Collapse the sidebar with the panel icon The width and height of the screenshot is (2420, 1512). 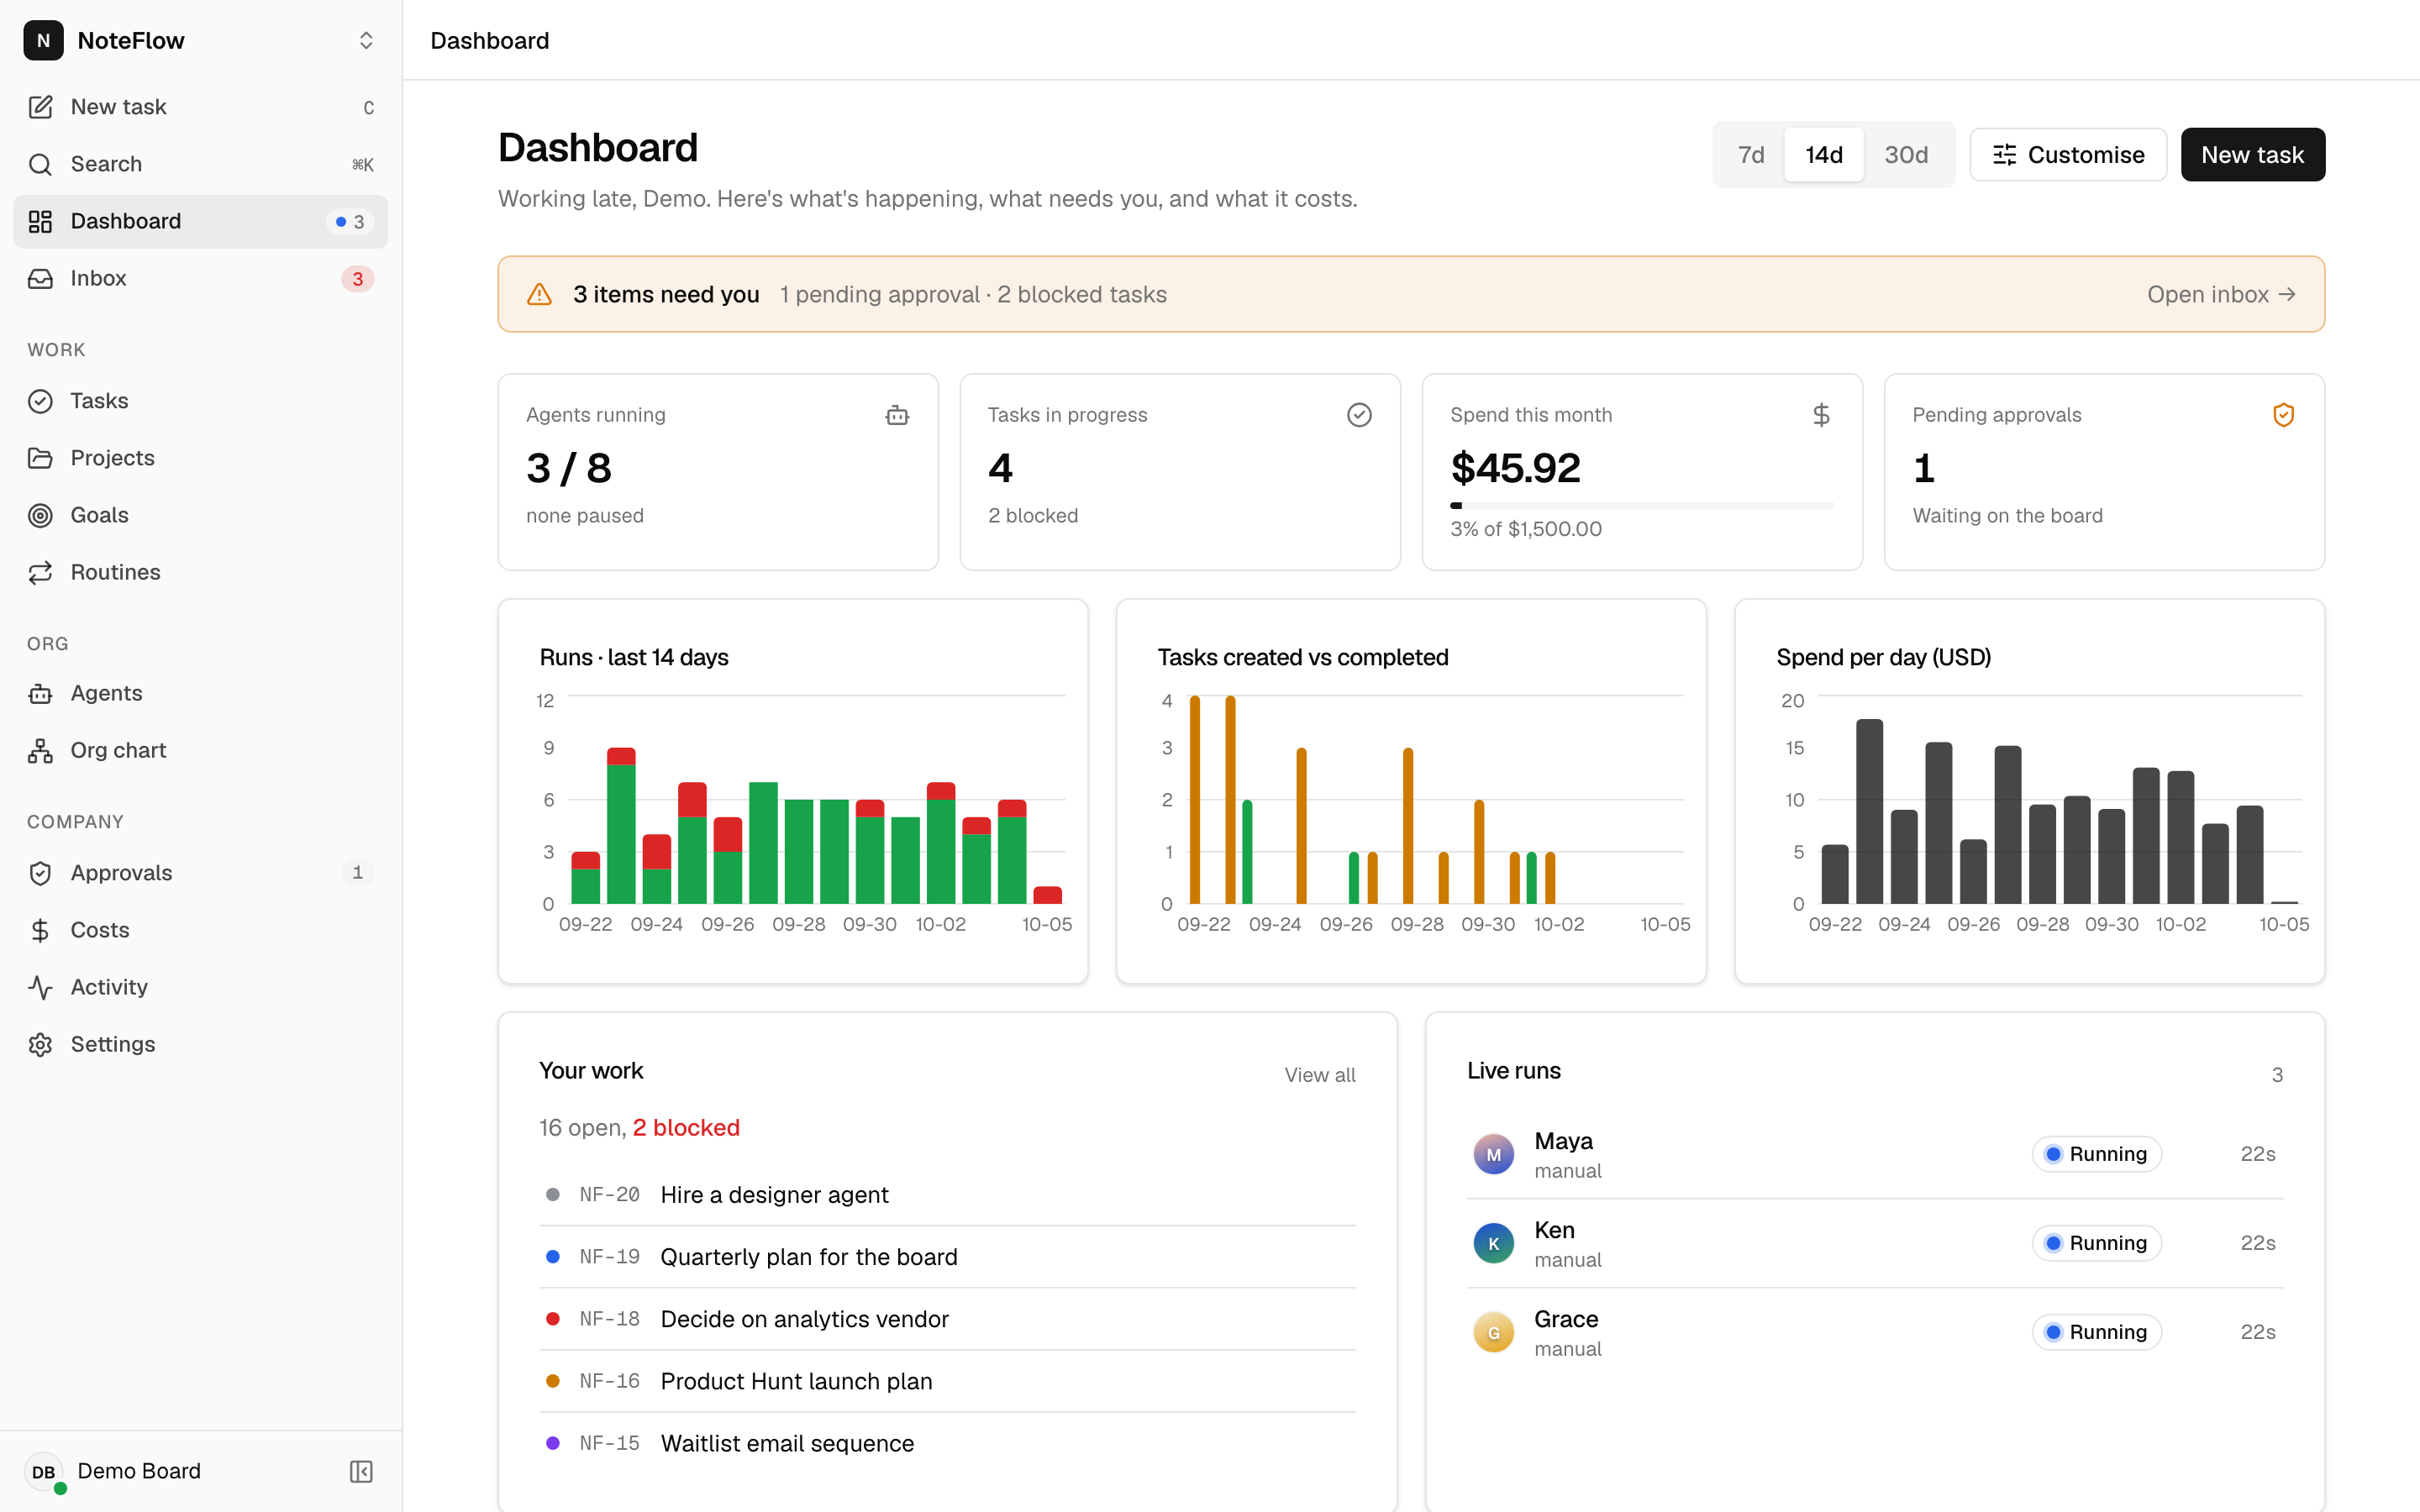pos(361,1471)
